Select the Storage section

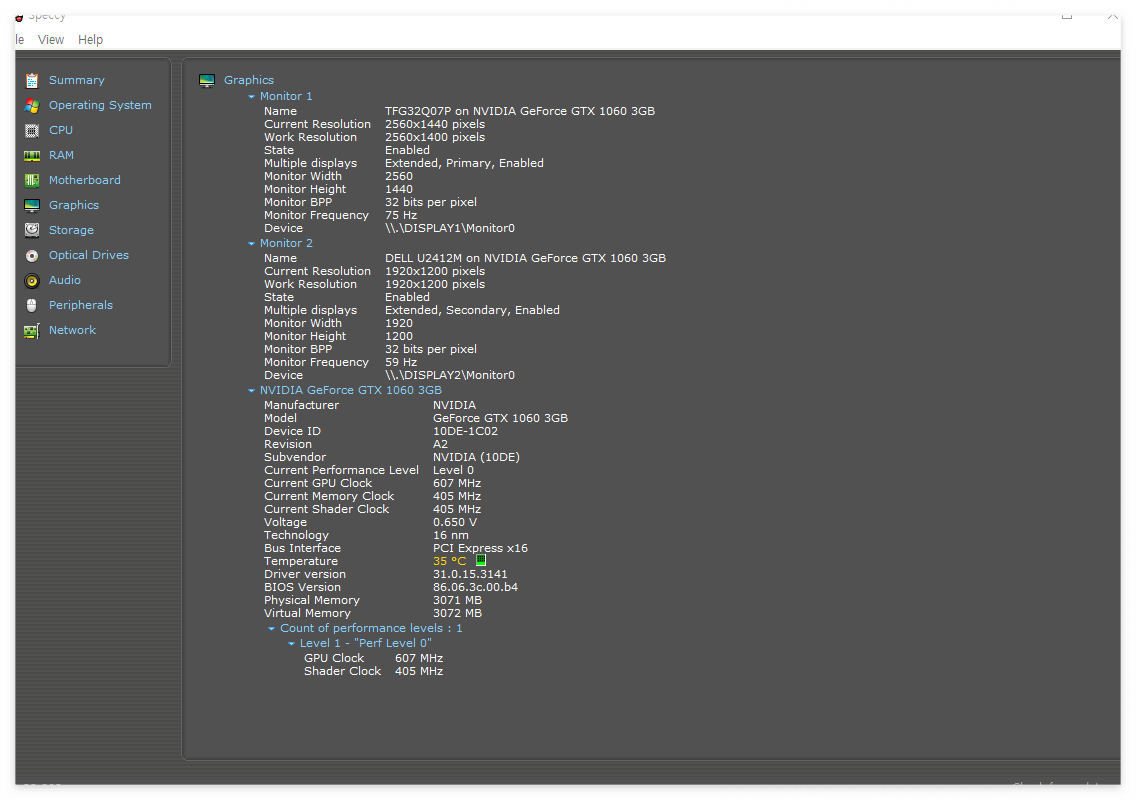71,230
